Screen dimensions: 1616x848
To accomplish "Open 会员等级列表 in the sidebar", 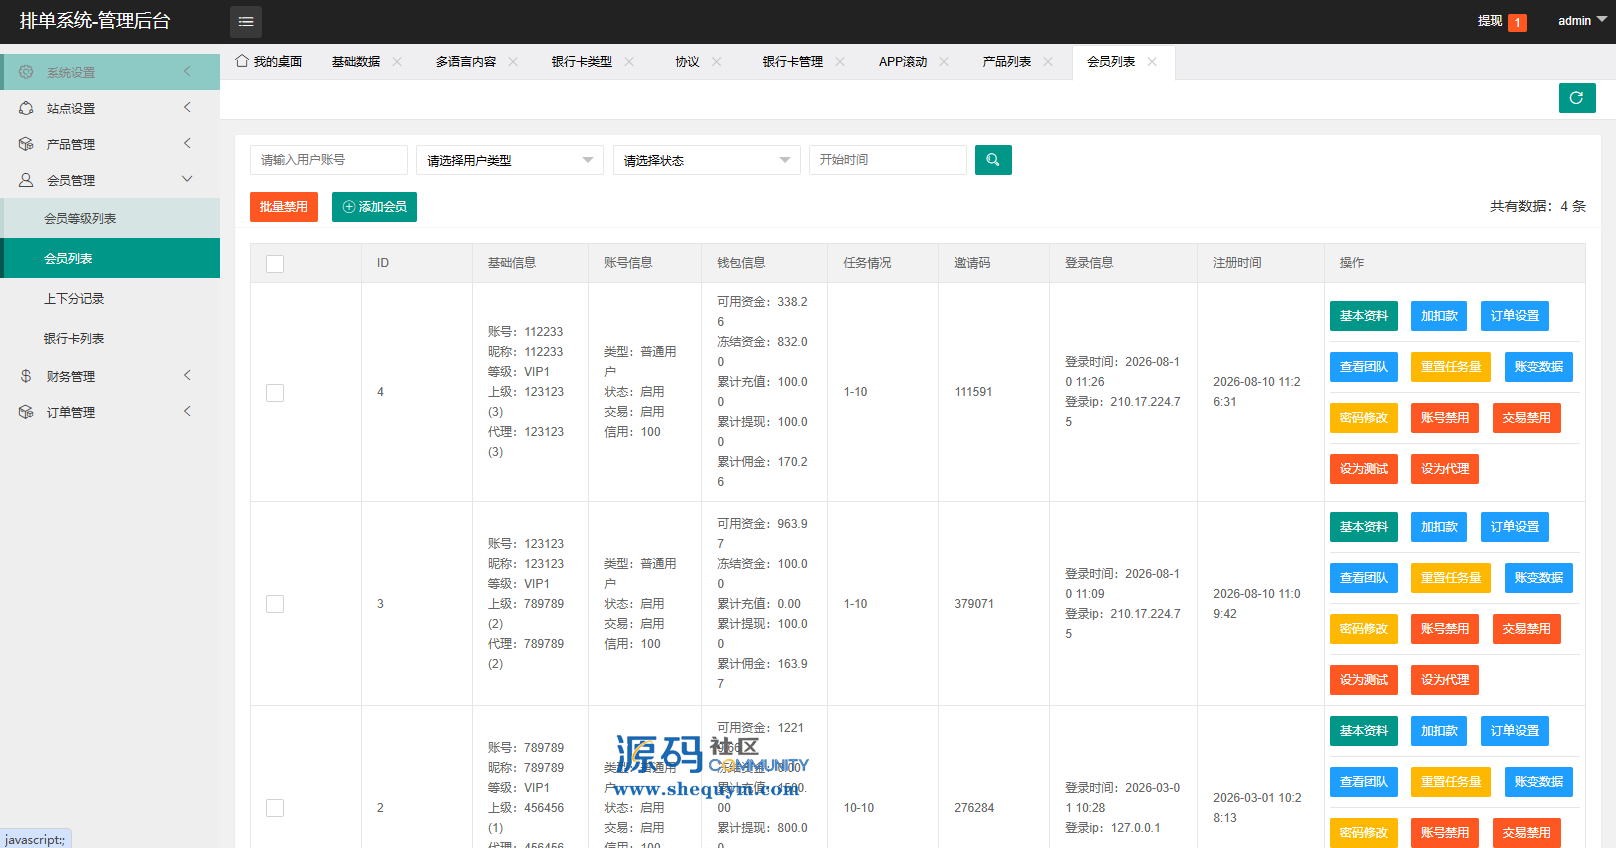I will coord(110,218).
